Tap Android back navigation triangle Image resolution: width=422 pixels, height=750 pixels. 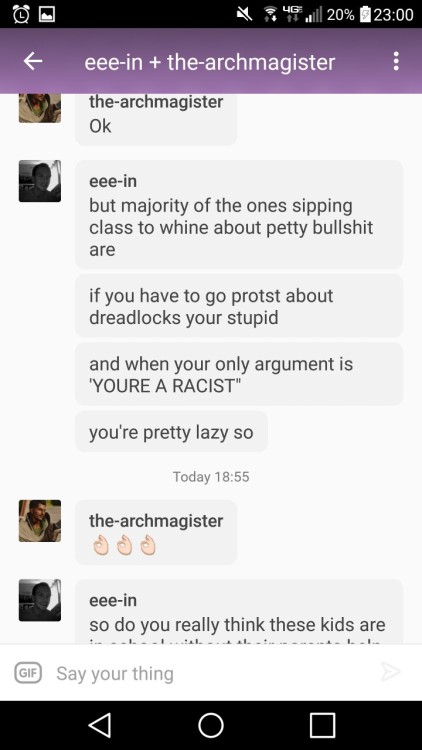point(100,725)
